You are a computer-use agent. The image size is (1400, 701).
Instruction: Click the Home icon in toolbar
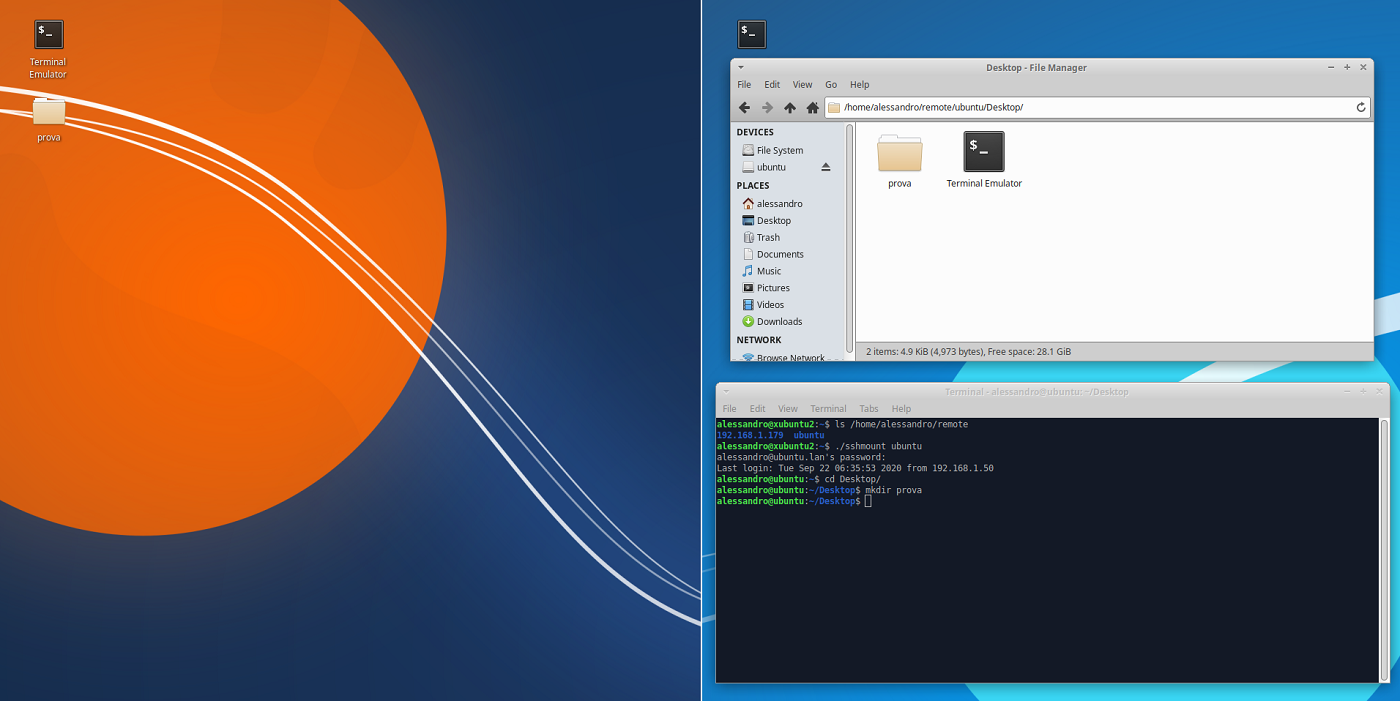click(812, 108)
